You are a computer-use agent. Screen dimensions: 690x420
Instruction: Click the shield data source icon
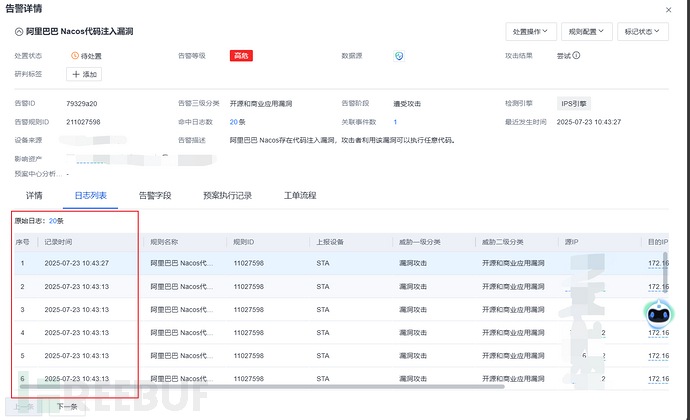pos(399,56)
